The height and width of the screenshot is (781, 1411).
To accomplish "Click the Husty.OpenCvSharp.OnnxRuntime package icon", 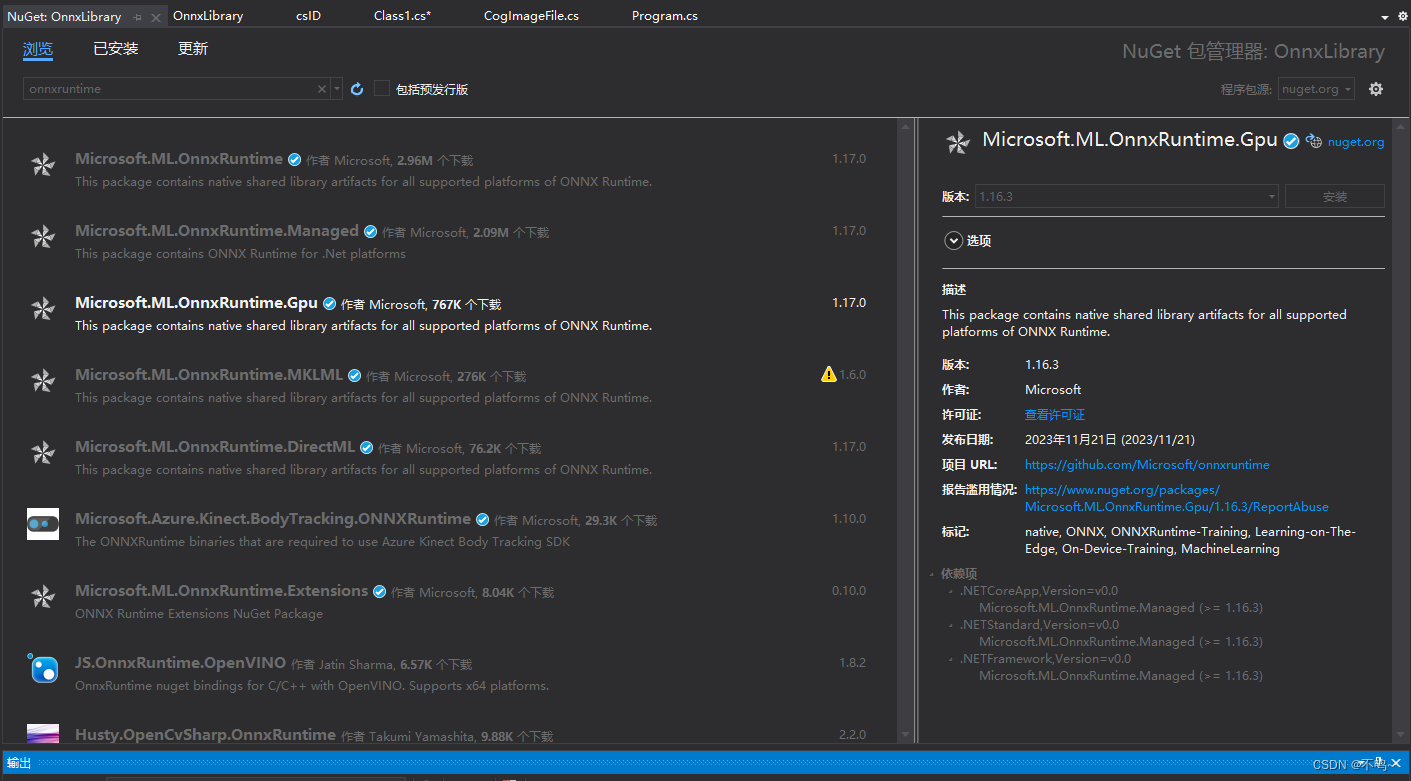I will pos(42,733).
